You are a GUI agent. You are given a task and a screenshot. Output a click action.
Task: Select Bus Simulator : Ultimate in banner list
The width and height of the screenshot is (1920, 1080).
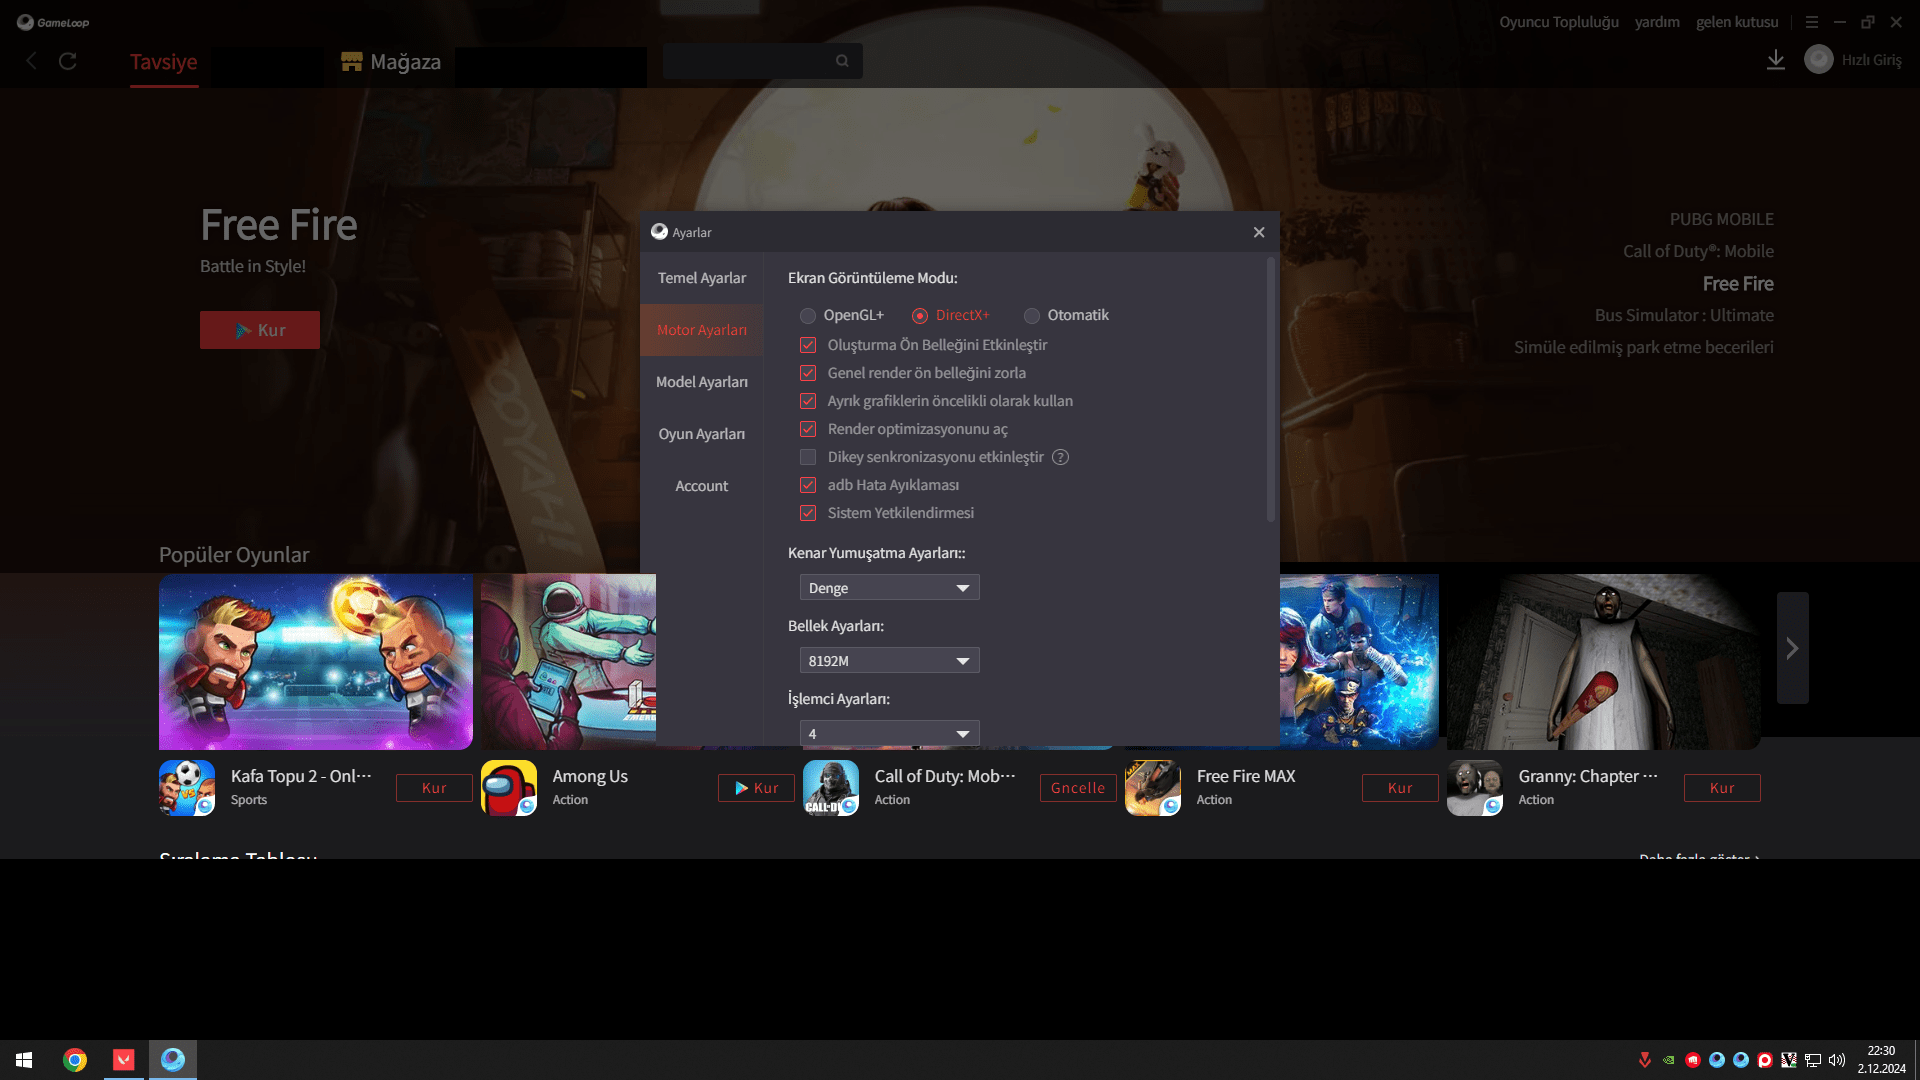pyautogui.click(x=1684, y=315)
